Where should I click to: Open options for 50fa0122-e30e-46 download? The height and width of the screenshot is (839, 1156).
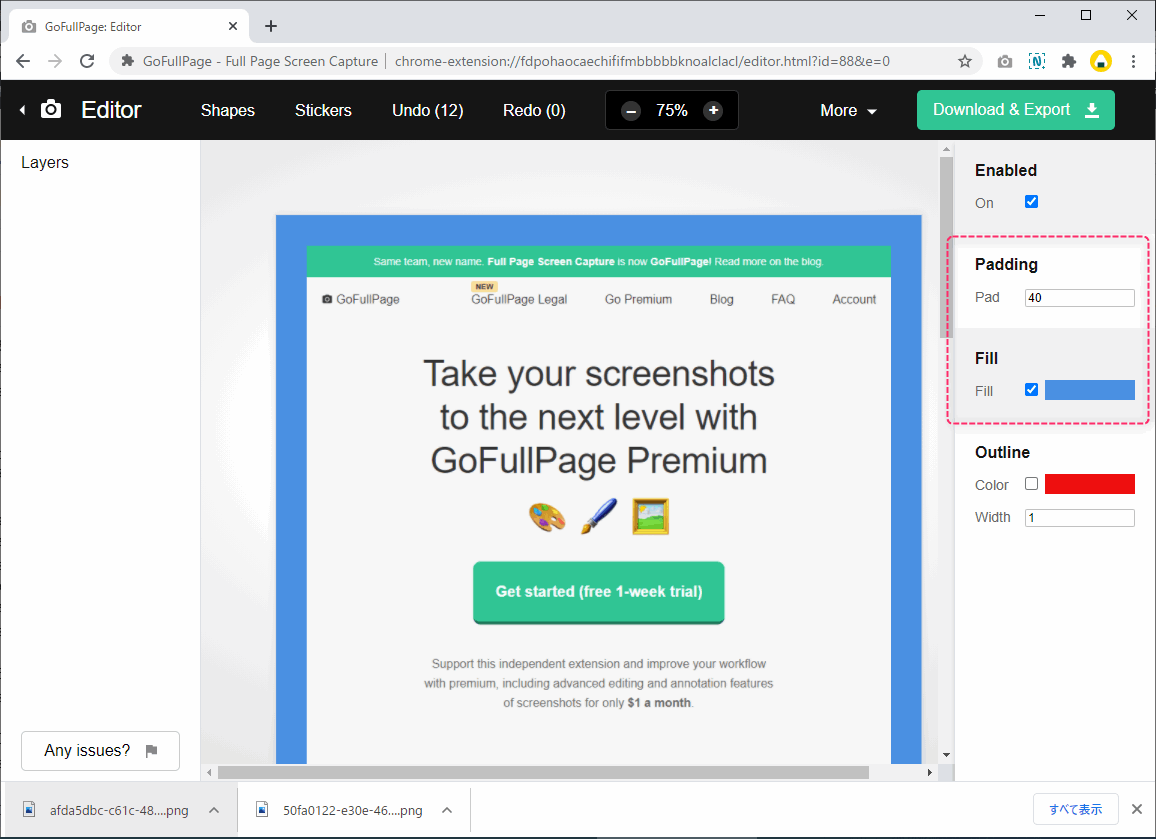coord(447,810)
